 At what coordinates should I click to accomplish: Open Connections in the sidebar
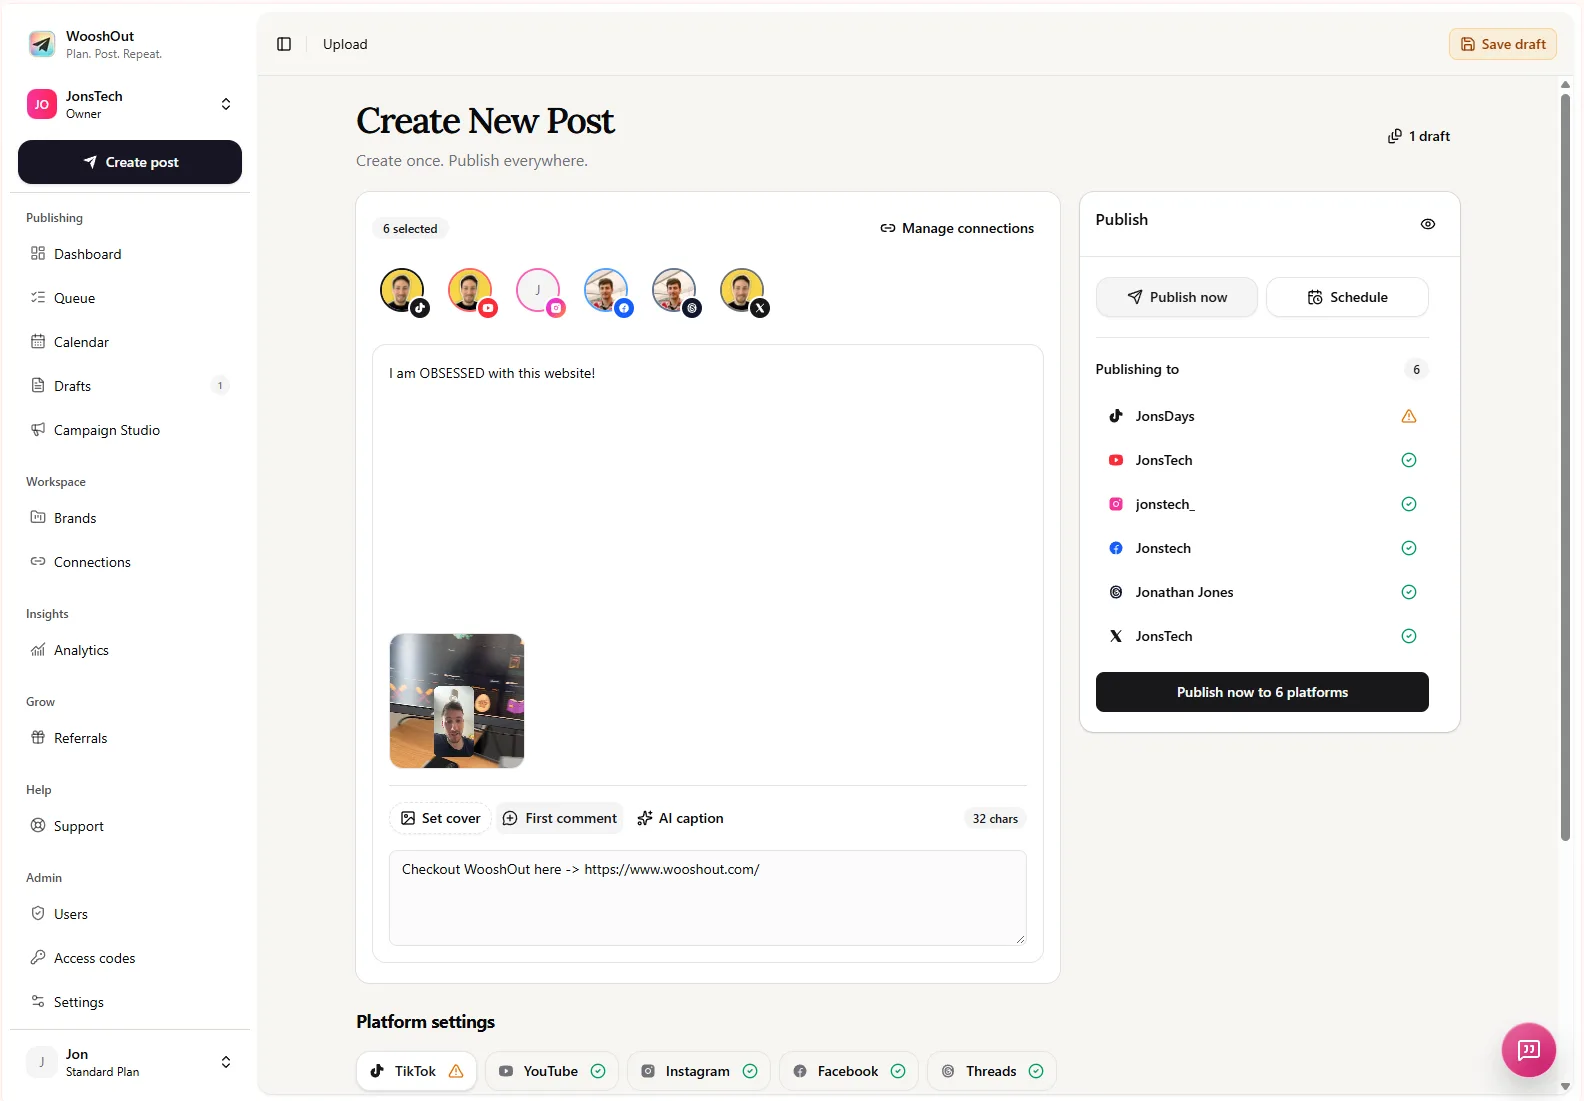[130, 562]
